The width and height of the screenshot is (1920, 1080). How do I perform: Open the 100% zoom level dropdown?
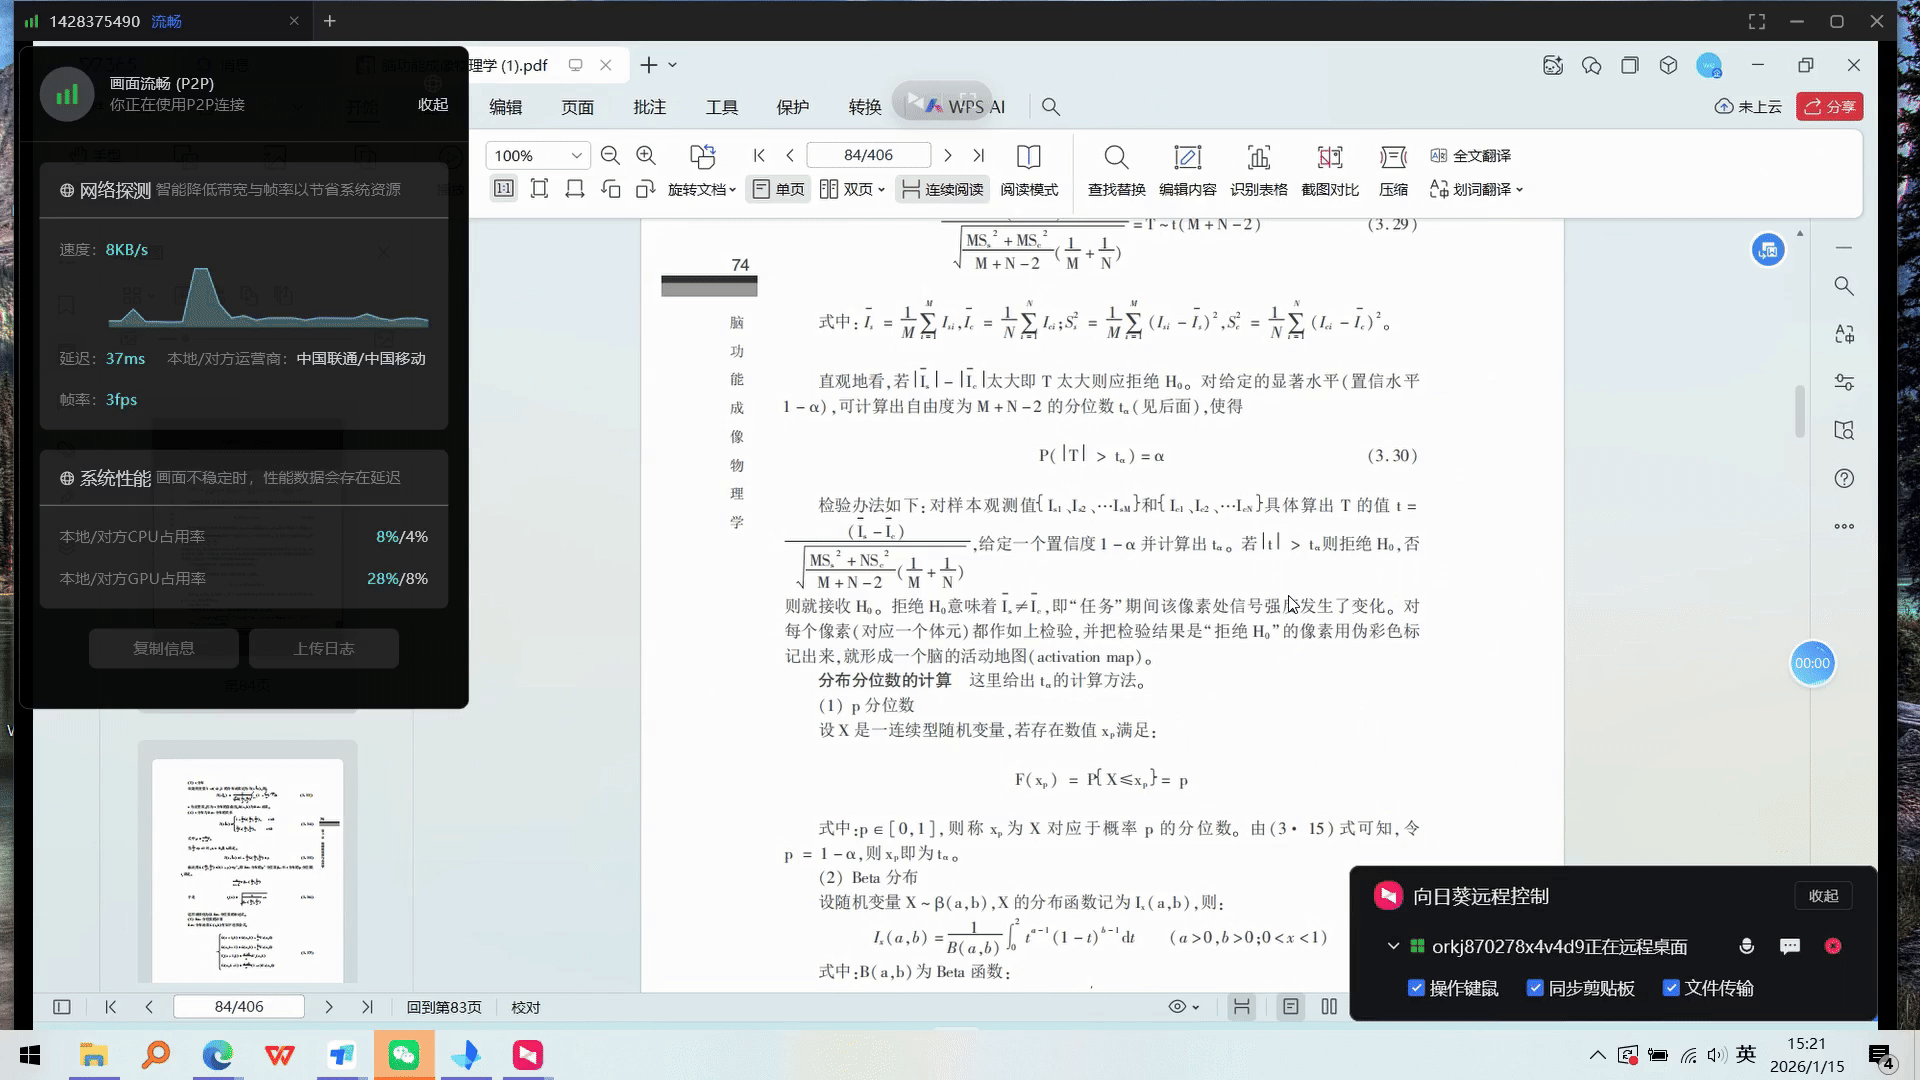click(x=576, y=155)
